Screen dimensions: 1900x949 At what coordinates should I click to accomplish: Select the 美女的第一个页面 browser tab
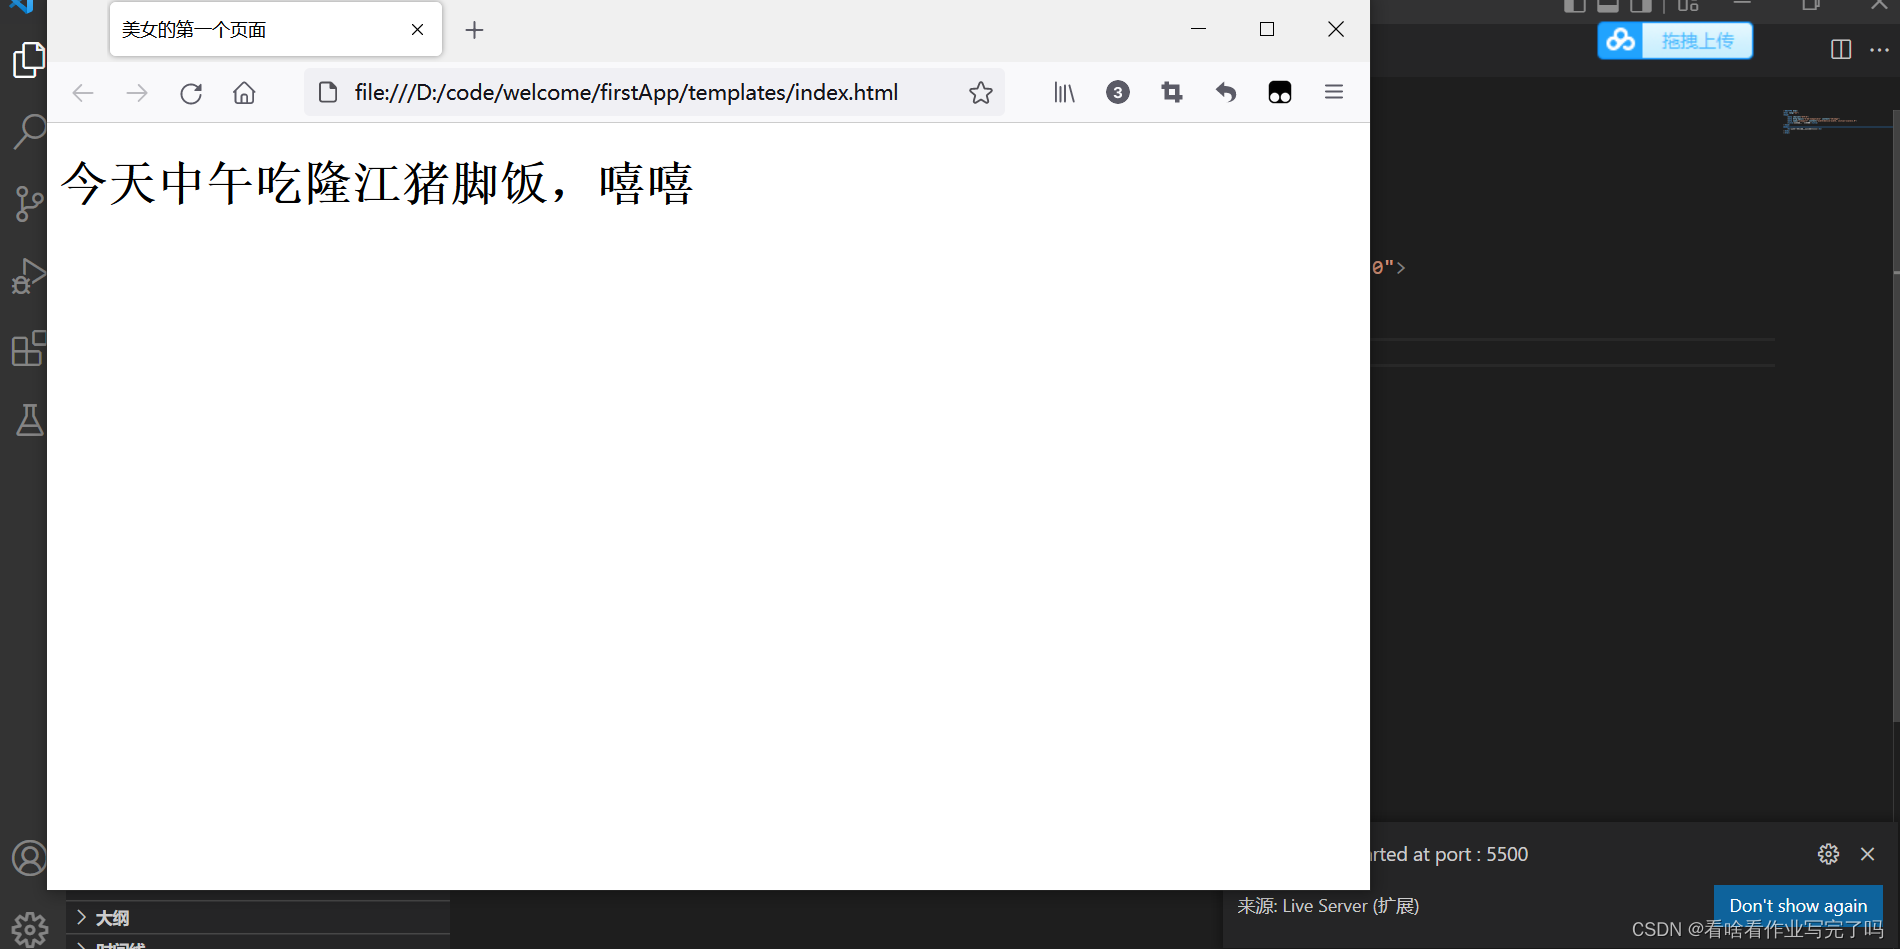point(276,29)
